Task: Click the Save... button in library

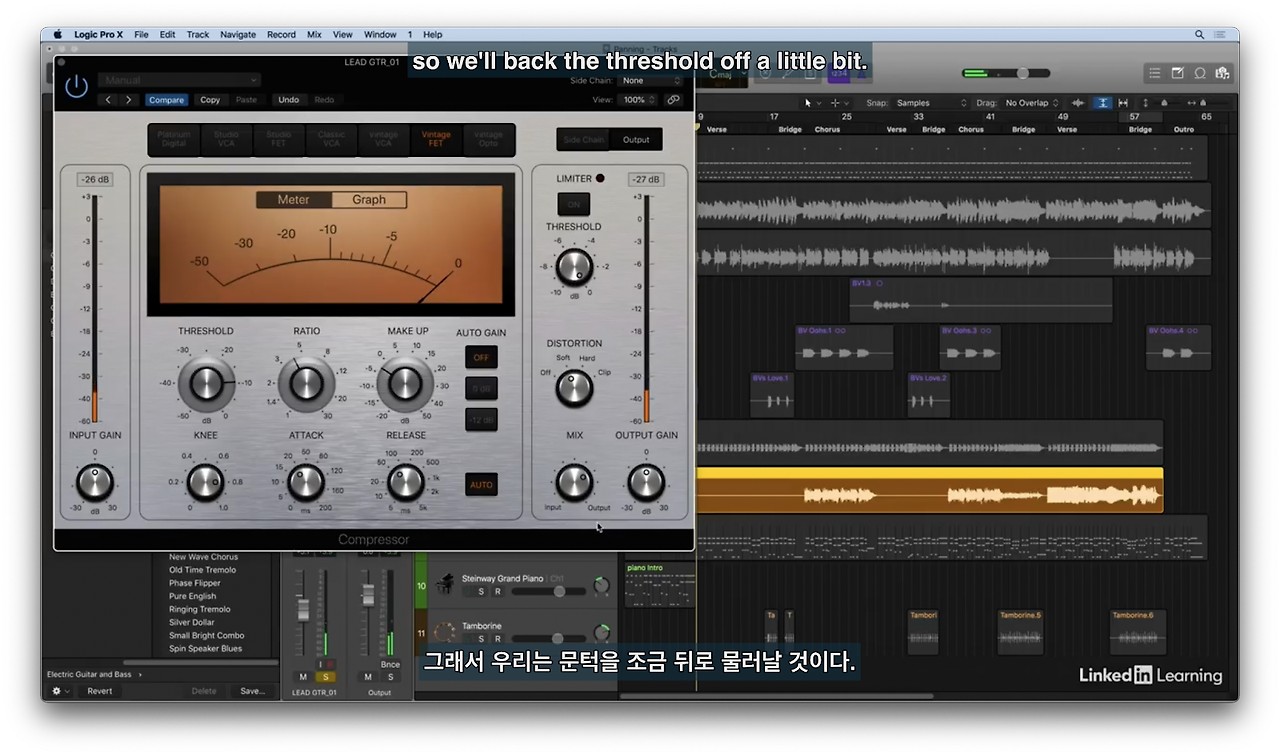Action: pos(252,691)
